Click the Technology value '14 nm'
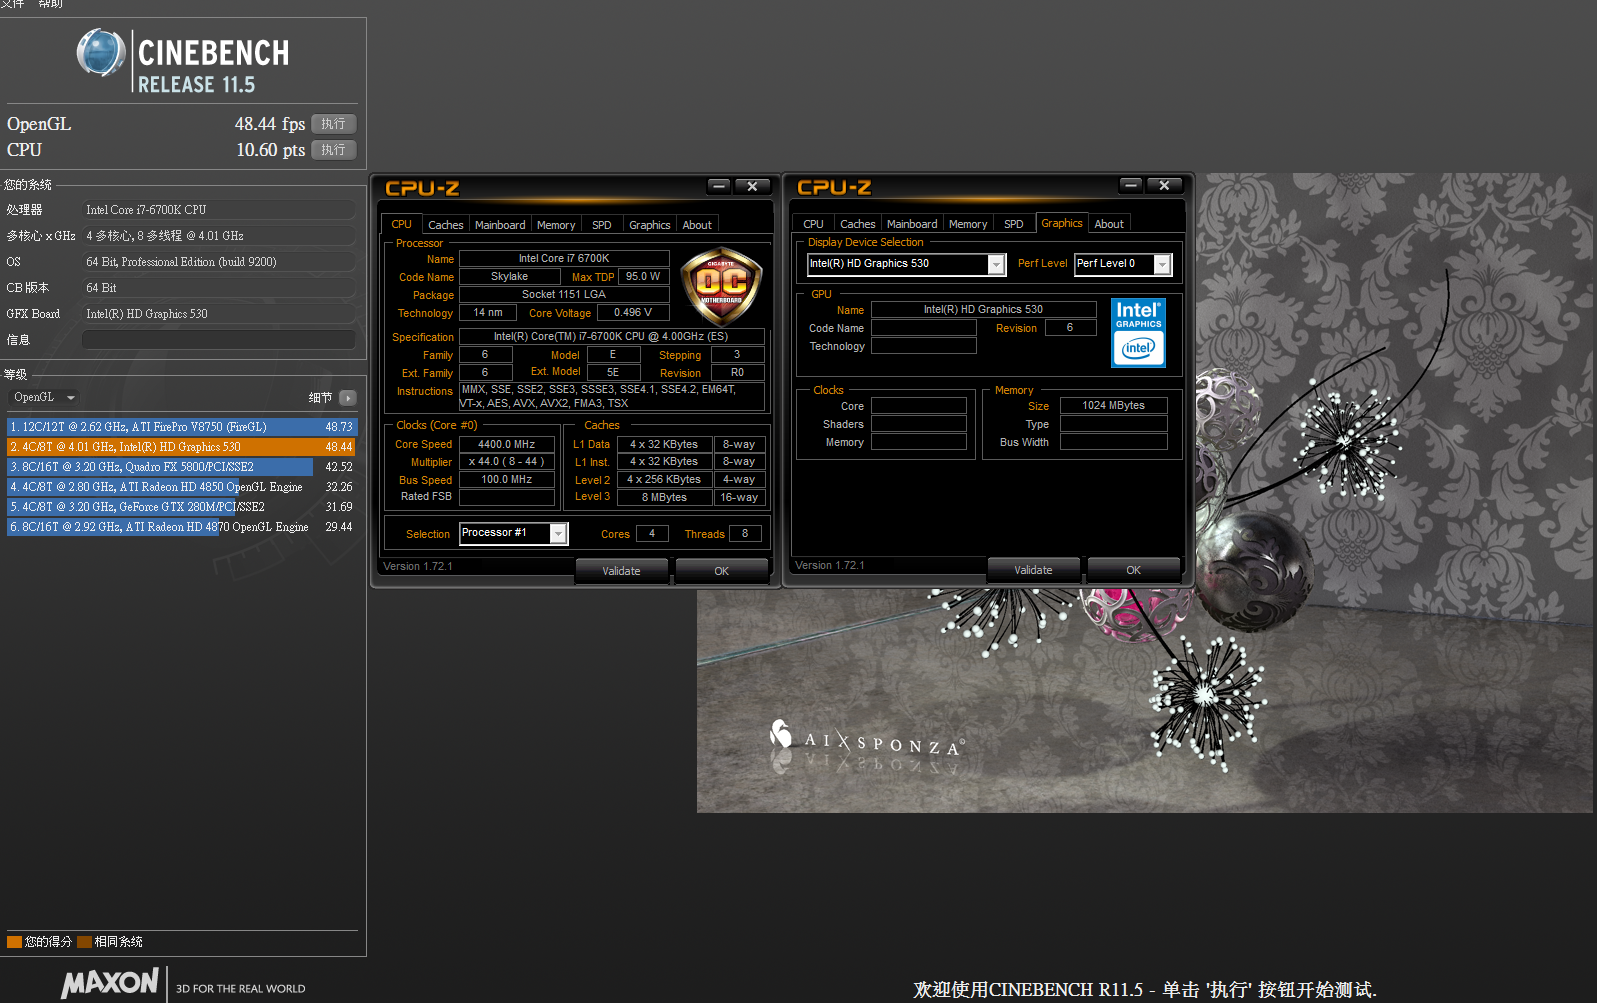 click(x=488, y=313)
